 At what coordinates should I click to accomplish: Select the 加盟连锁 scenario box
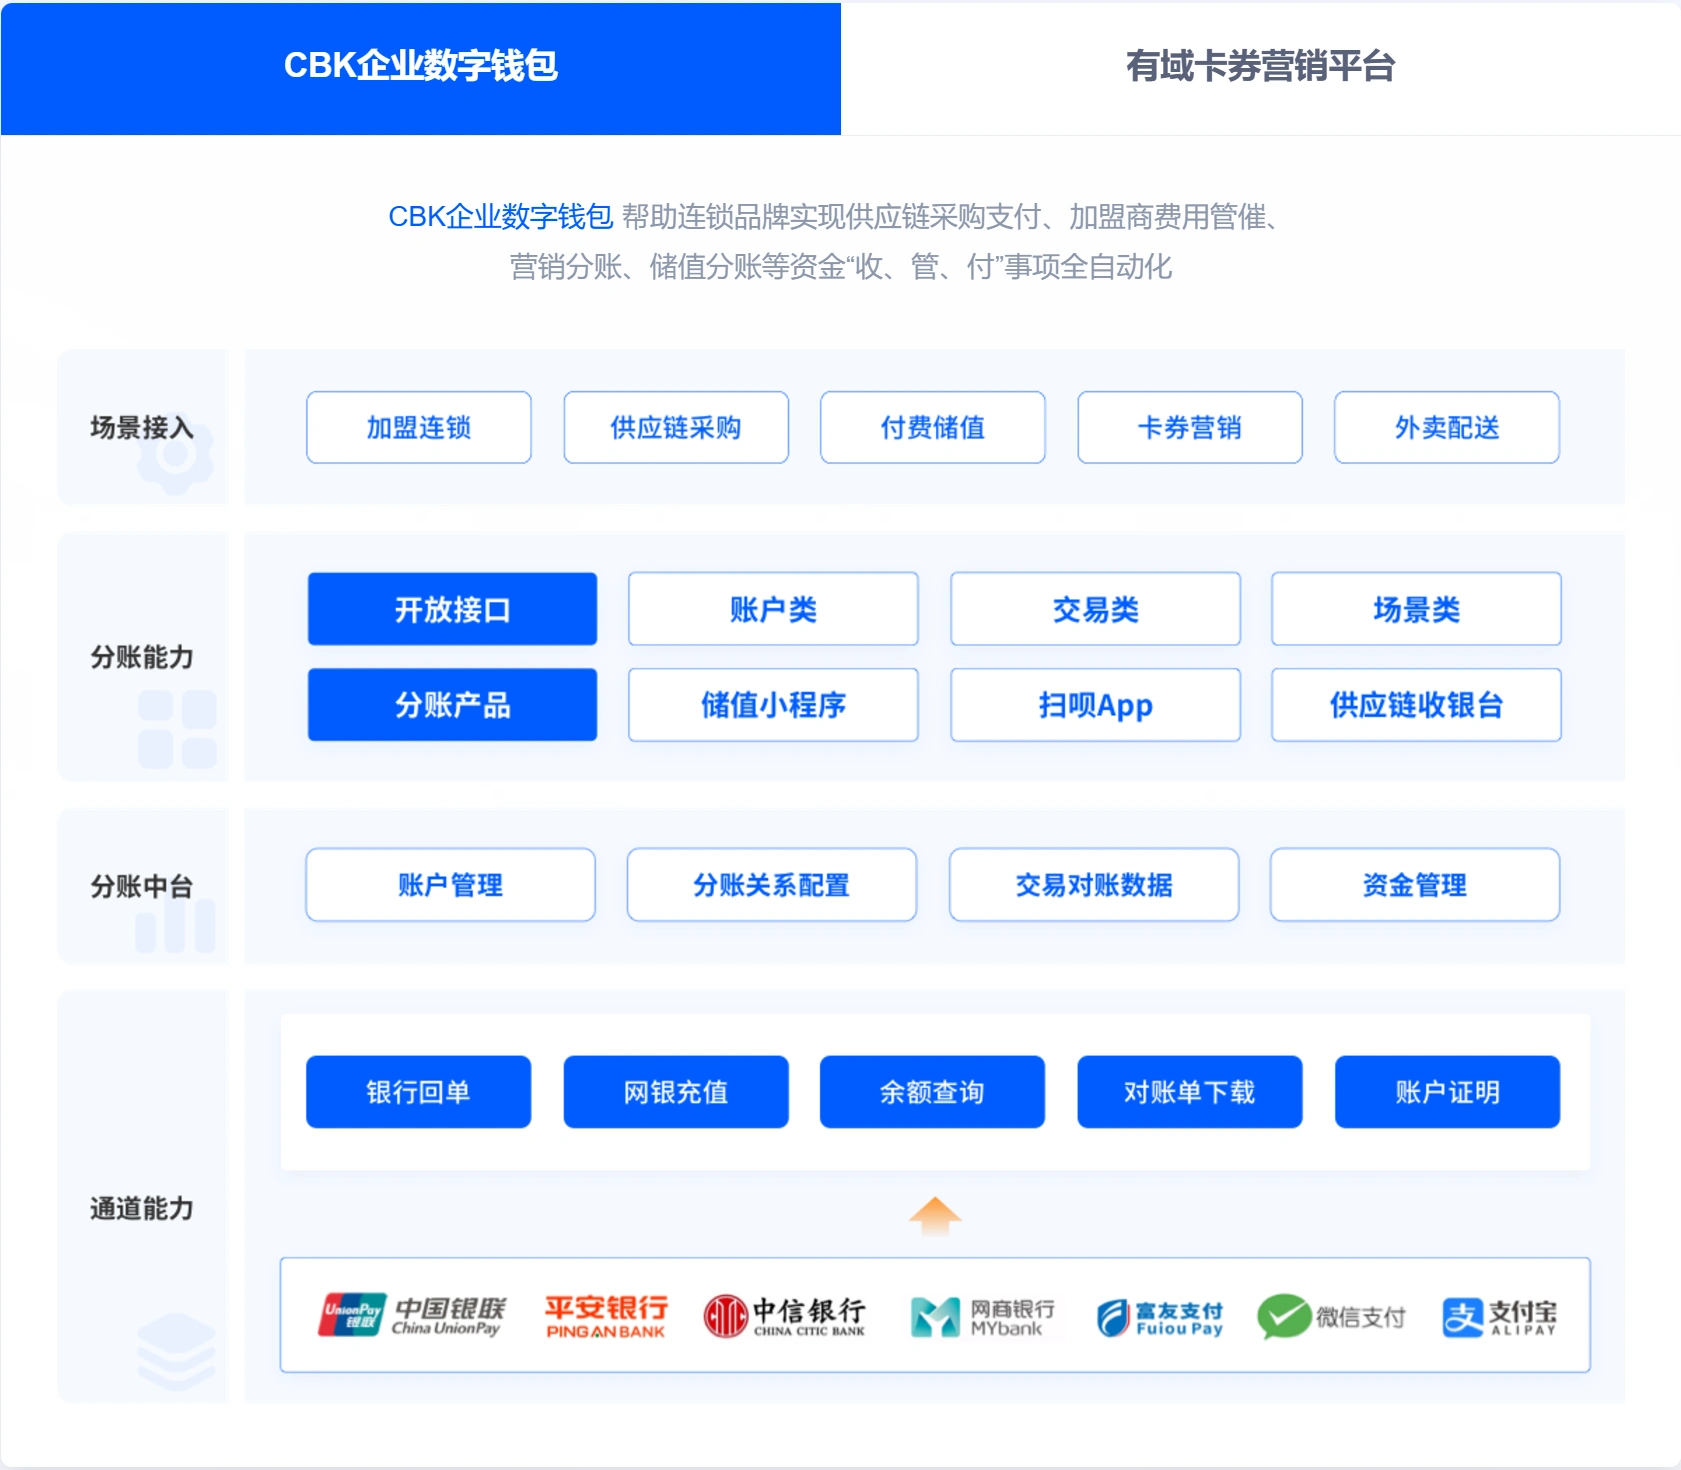(419, 427)
